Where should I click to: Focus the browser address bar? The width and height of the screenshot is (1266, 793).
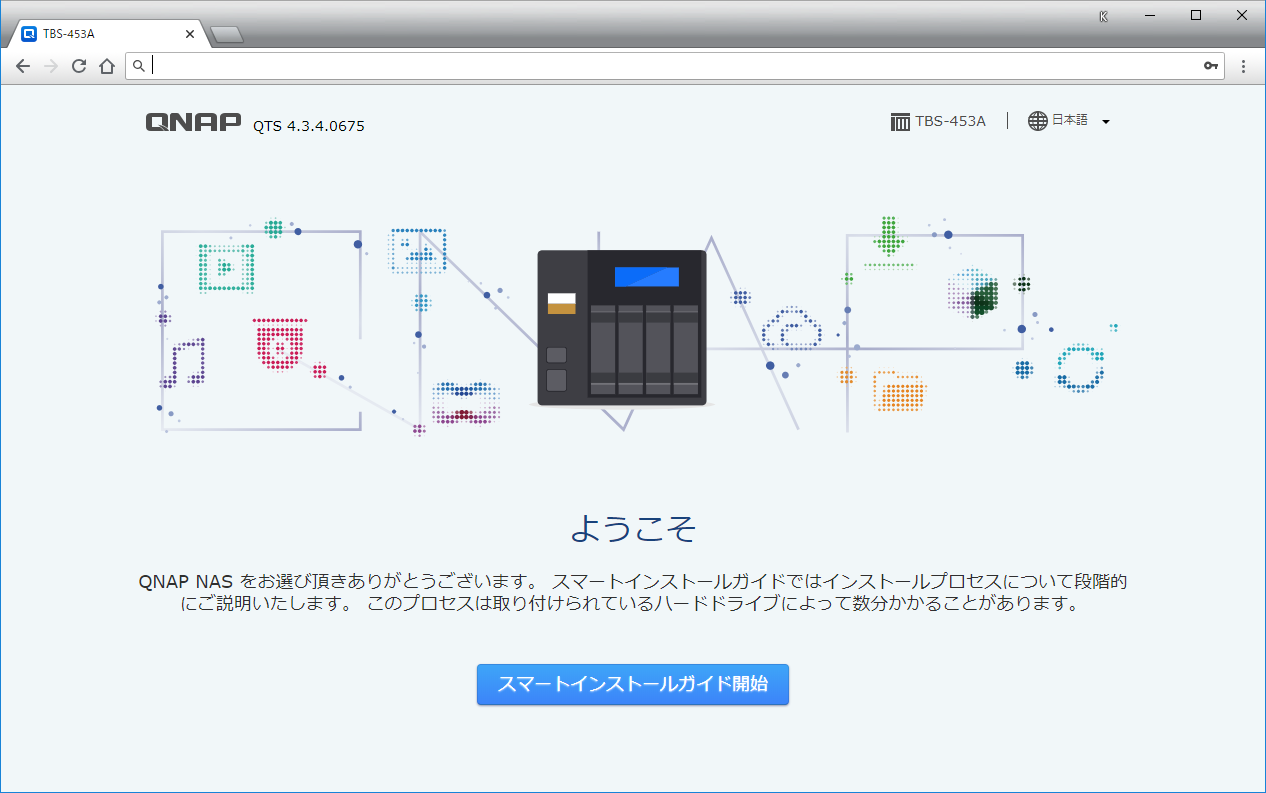(670, 66)
